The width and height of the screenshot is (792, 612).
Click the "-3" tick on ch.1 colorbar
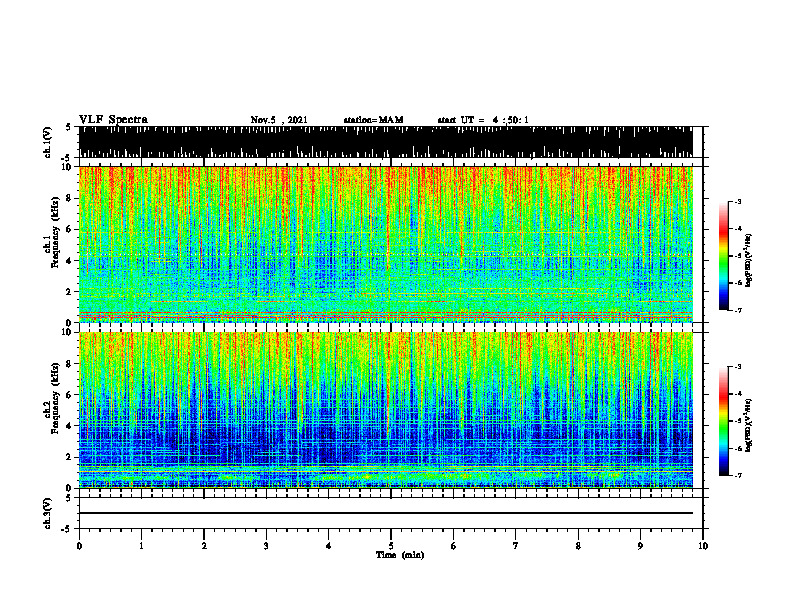click(x=737, y=202)
